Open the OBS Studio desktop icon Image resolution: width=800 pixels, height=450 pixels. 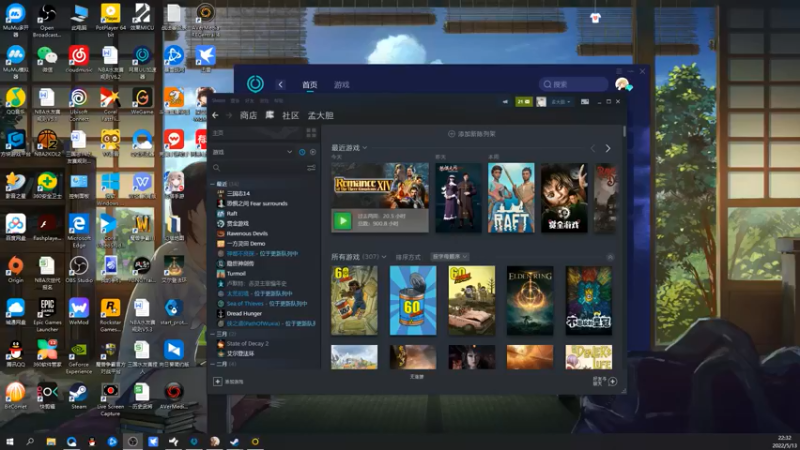click(79, 270)
